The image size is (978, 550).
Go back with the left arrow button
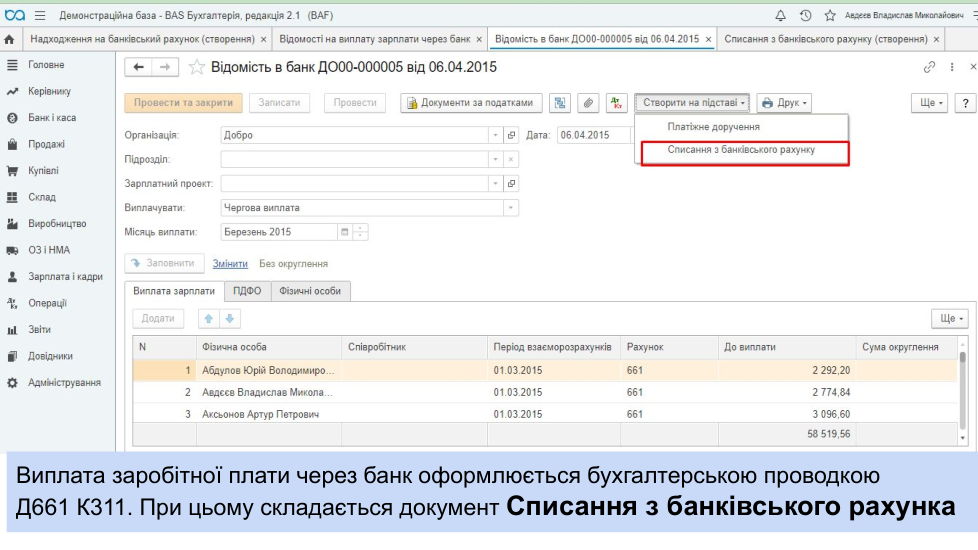pos(139,67)
